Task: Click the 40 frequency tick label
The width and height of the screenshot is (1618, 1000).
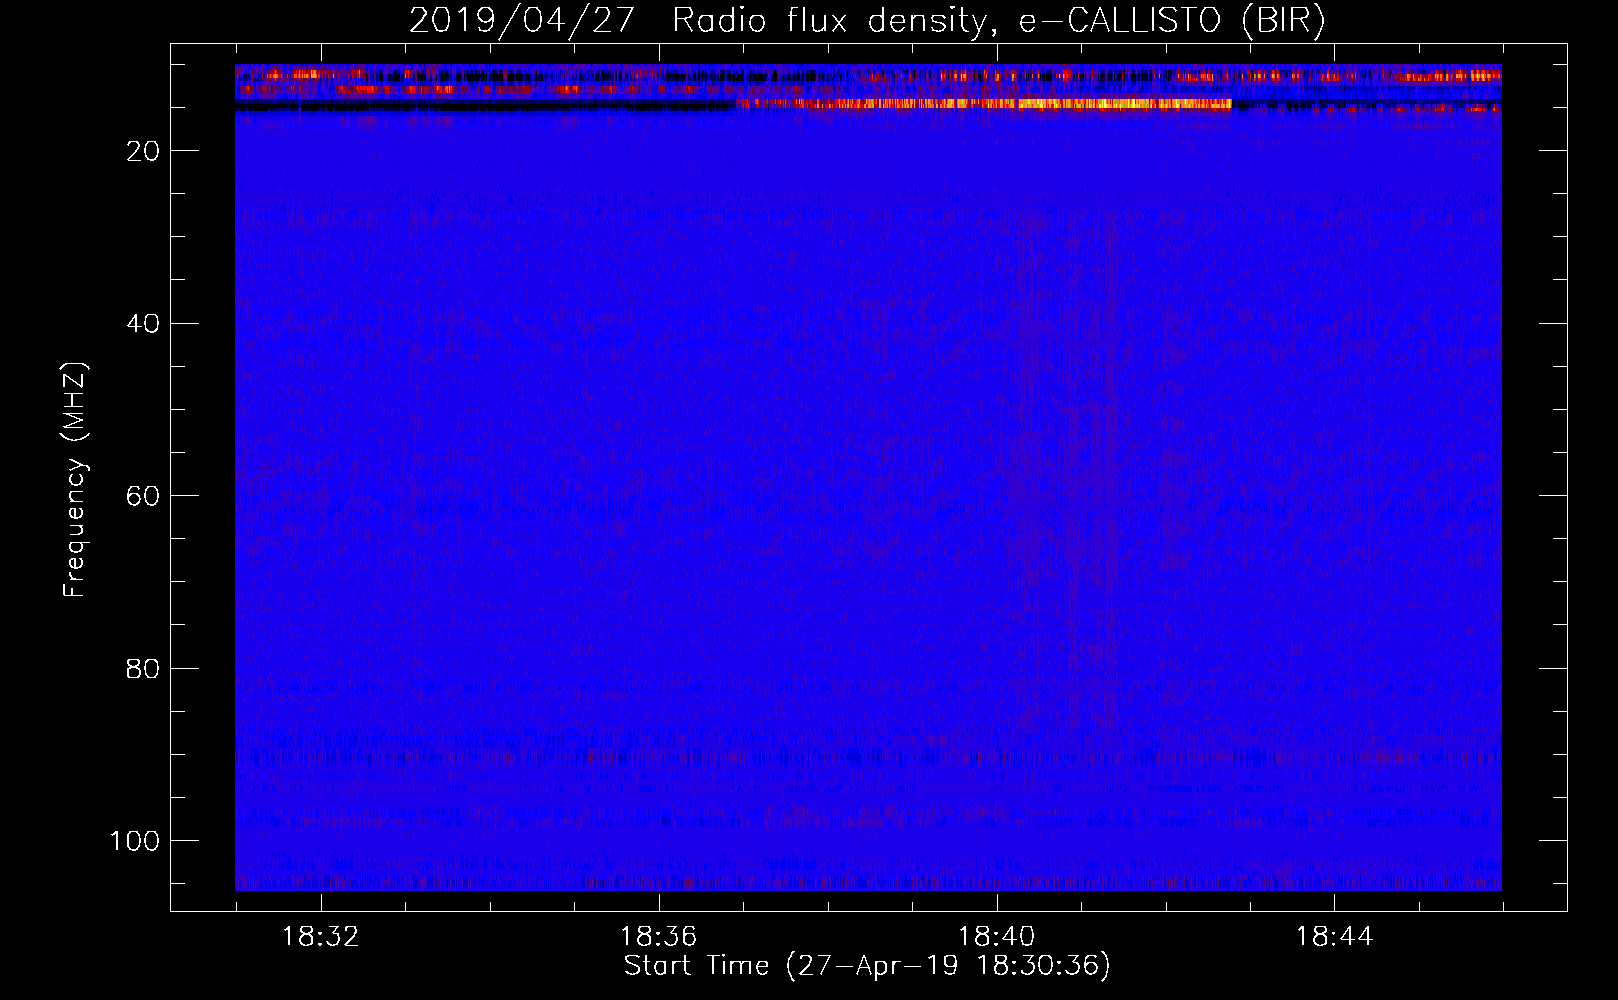Action: click(143, 324)
